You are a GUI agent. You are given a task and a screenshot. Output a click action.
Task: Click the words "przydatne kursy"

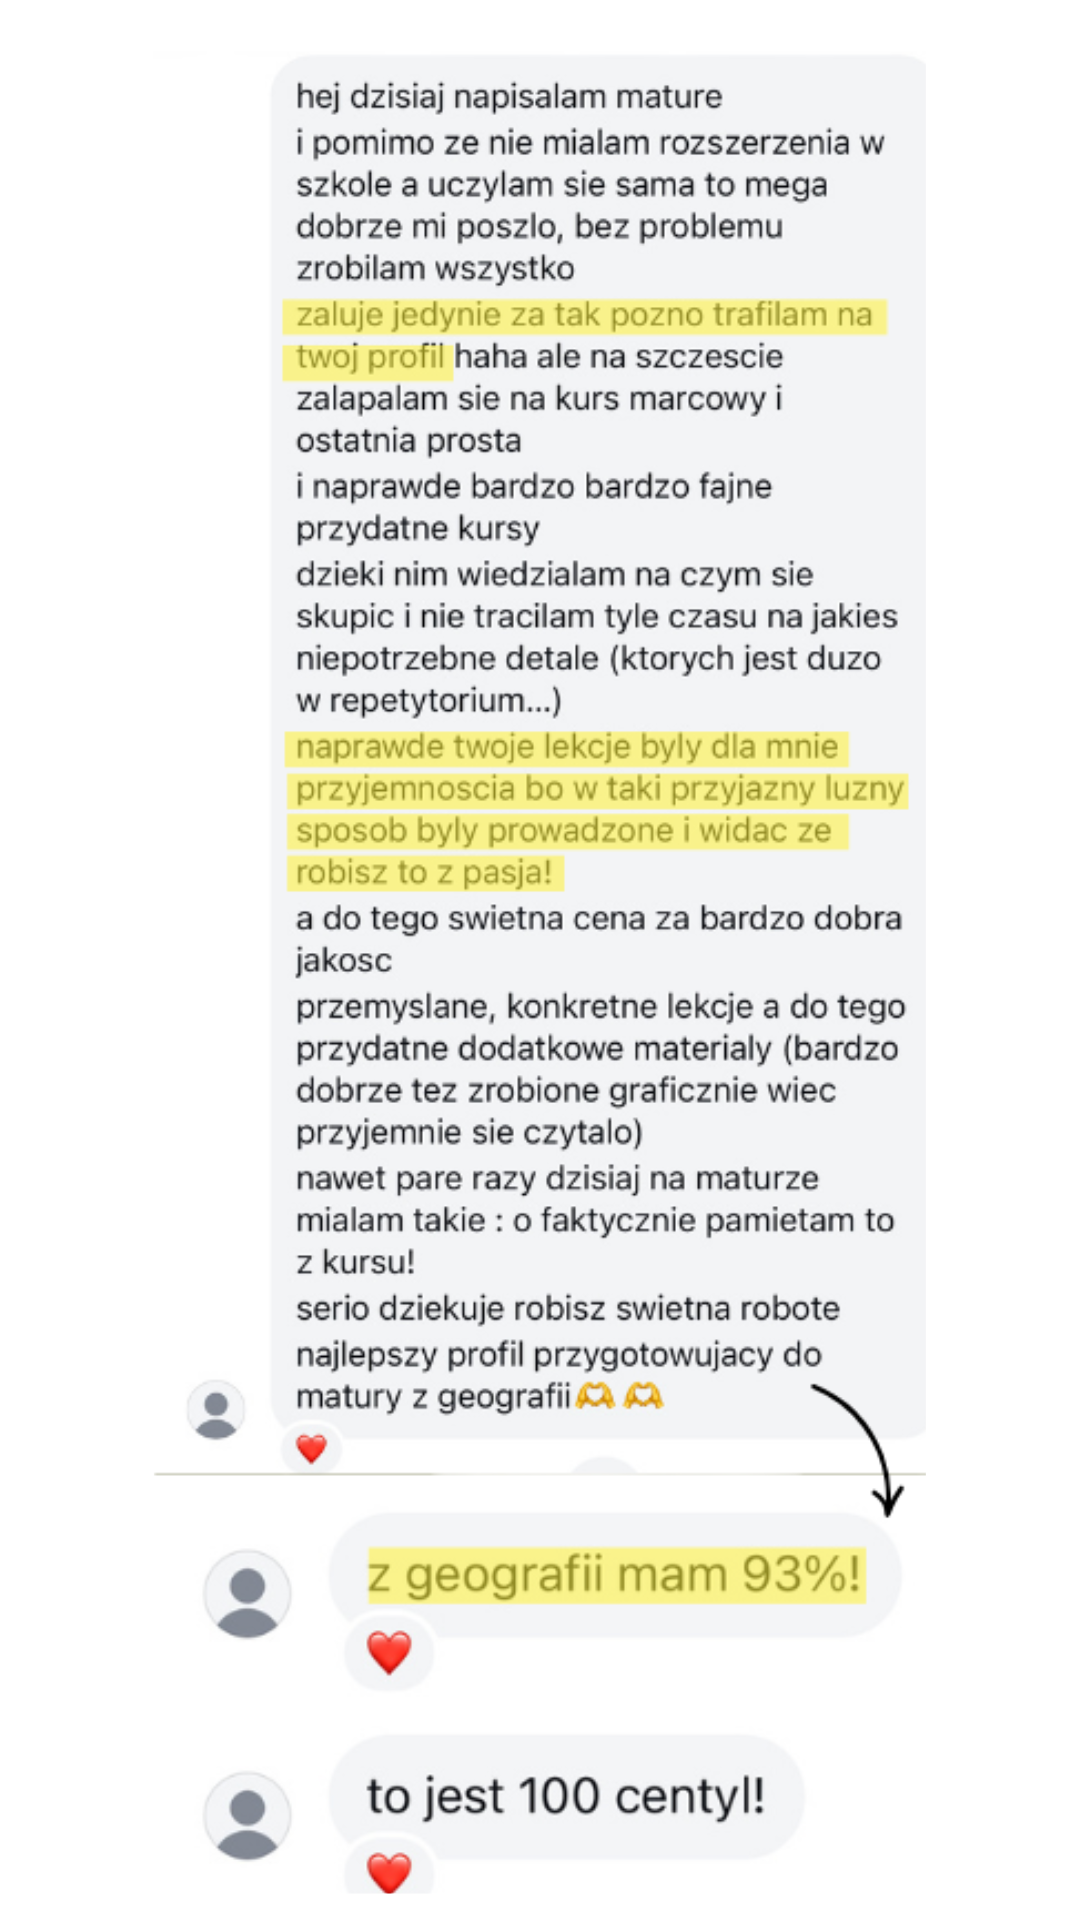pos(418,528)
